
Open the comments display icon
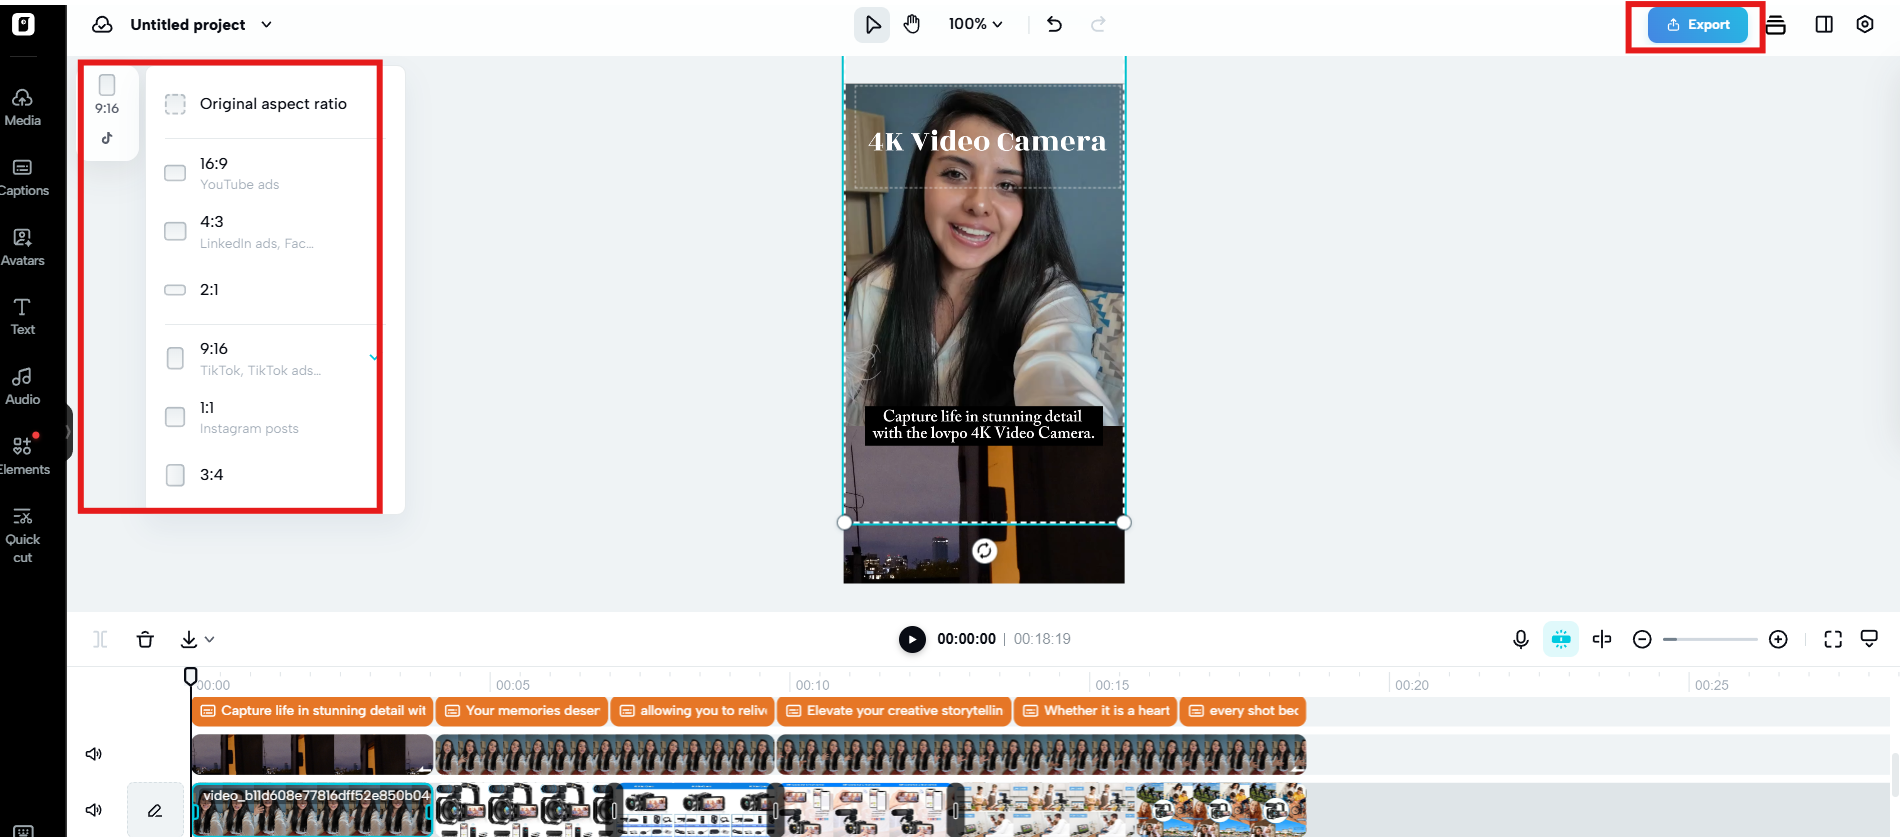coord(1869,638)
